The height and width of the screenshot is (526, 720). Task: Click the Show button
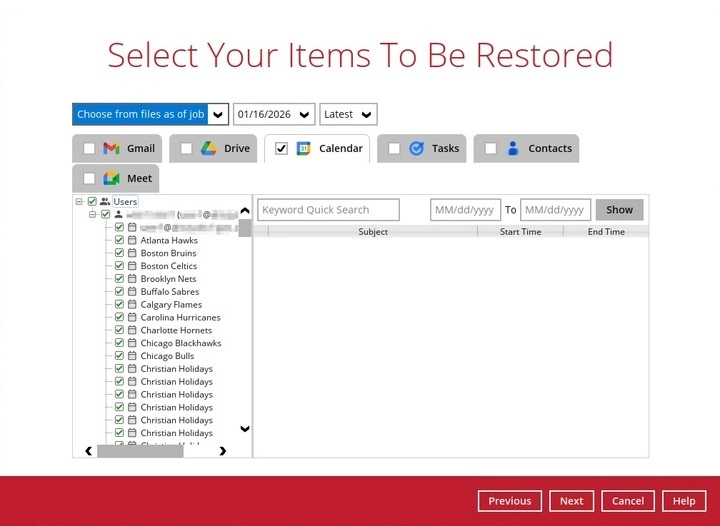[619, 210]
